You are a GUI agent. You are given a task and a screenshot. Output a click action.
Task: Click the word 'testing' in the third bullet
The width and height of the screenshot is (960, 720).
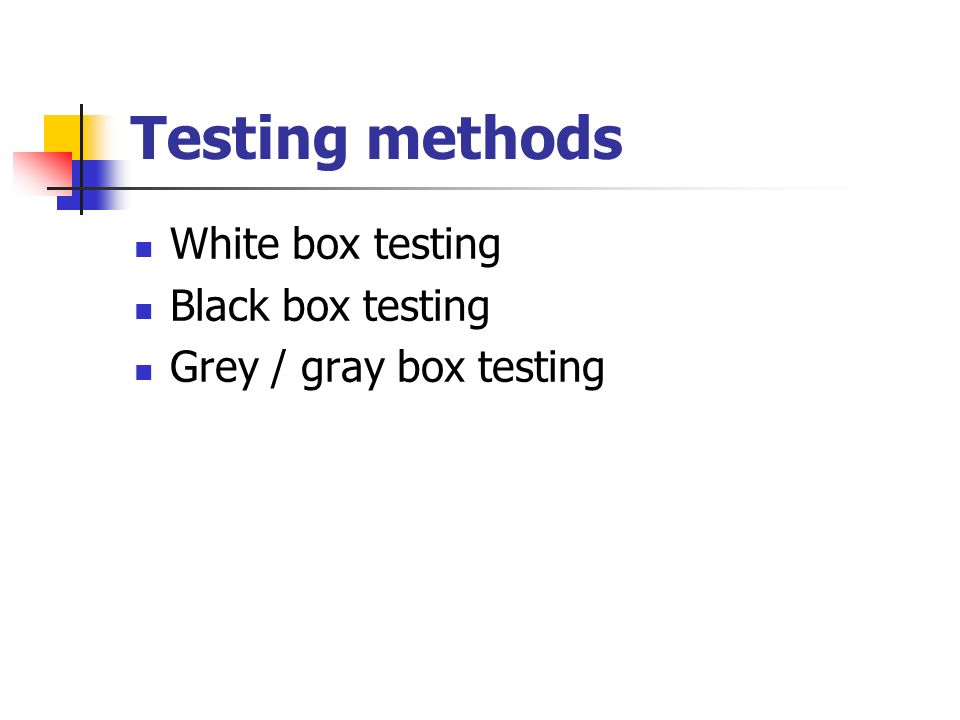[x=541, y=369]
